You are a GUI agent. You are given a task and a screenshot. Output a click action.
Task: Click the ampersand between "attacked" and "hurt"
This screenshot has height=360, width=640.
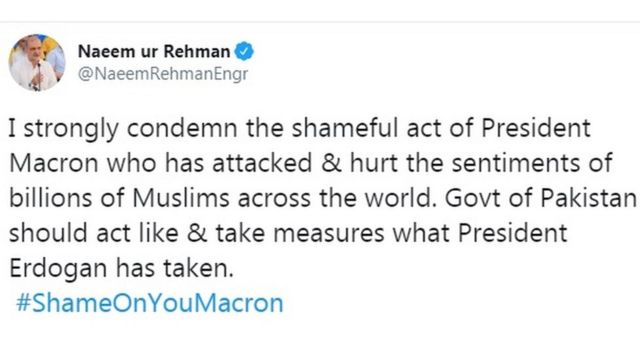click(331, 163)
